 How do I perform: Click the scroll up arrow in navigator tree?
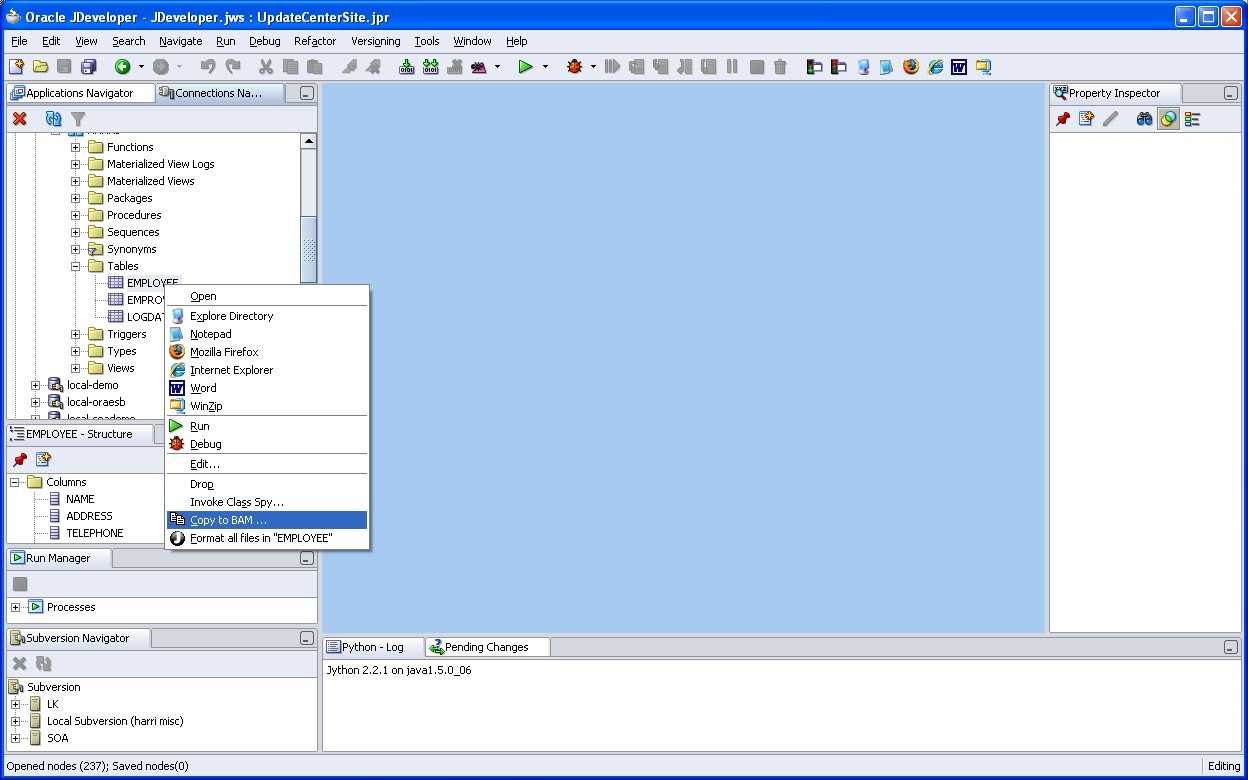coord(308,141)
